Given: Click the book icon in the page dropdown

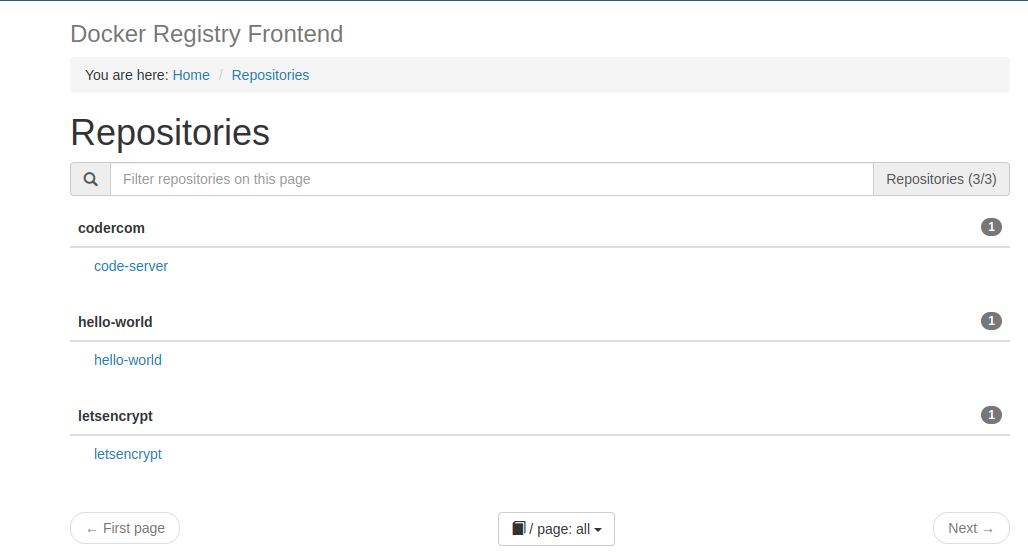Looking at the screenshot, I should pos(519,528).
